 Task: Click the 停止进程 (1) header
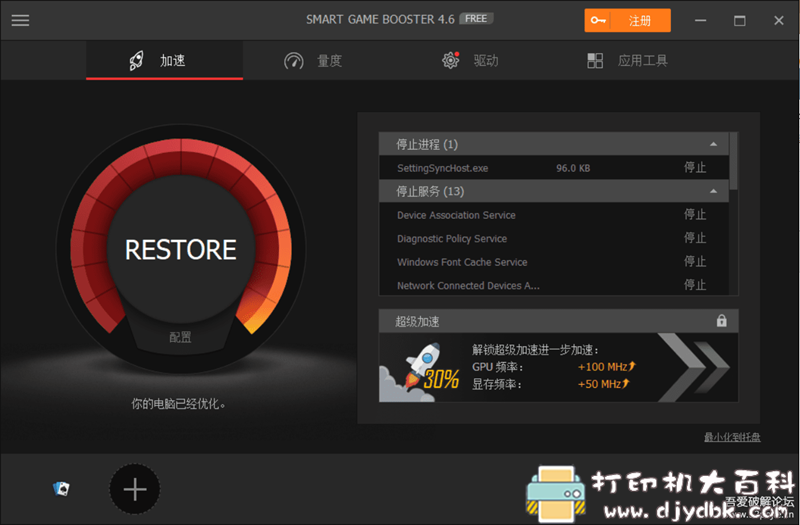tap(554, 144)
